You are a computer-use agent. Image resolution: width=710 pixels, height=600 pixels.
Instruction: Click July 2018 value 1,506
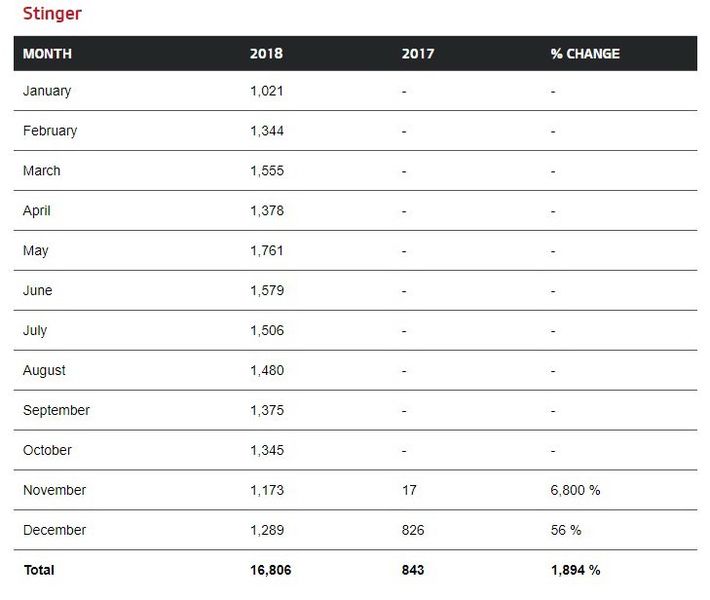point(267,331)
